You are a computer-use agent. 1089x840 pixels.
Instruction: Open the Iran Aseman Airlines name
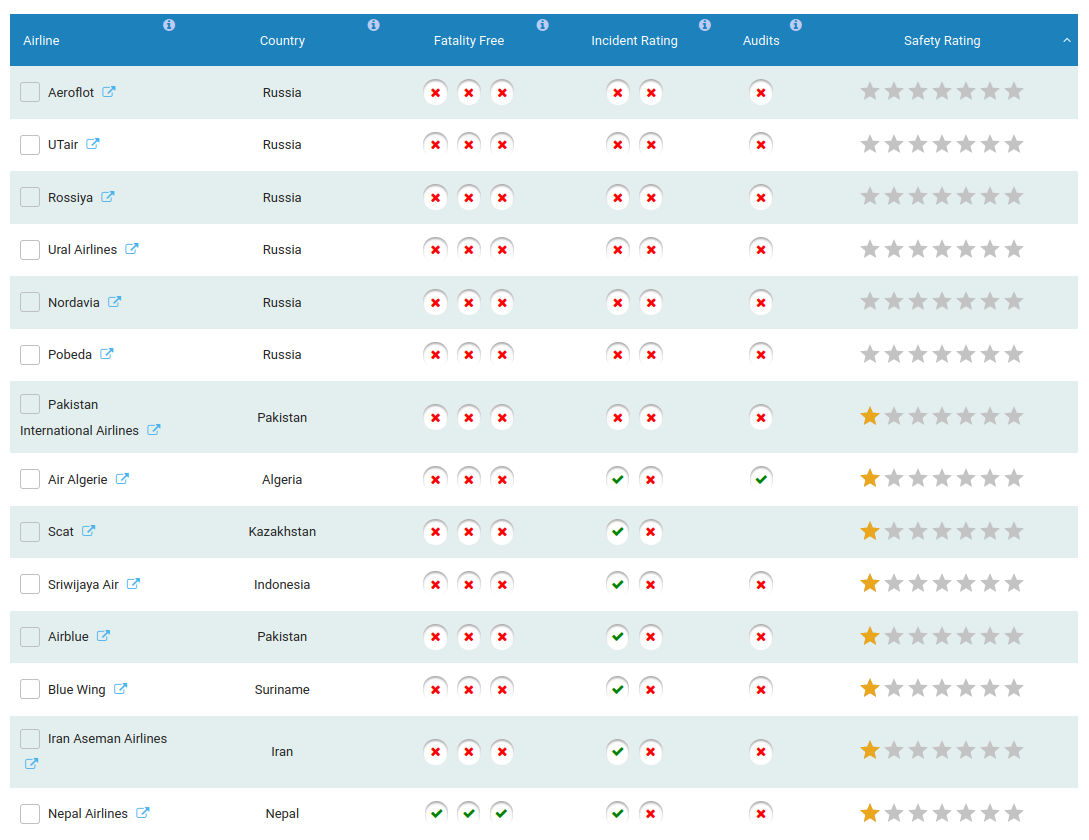pyautogui.click(x=108, y=739)
